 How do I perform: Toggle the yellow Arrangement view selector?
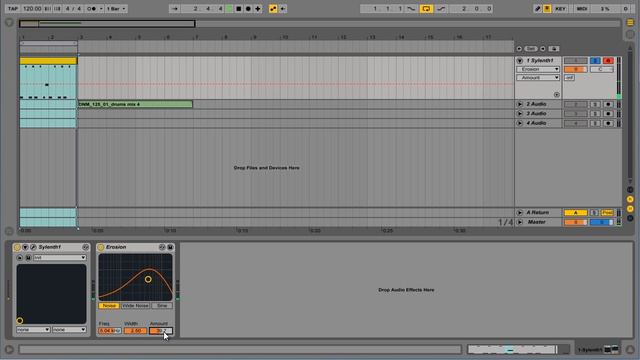tap(630, 22)
